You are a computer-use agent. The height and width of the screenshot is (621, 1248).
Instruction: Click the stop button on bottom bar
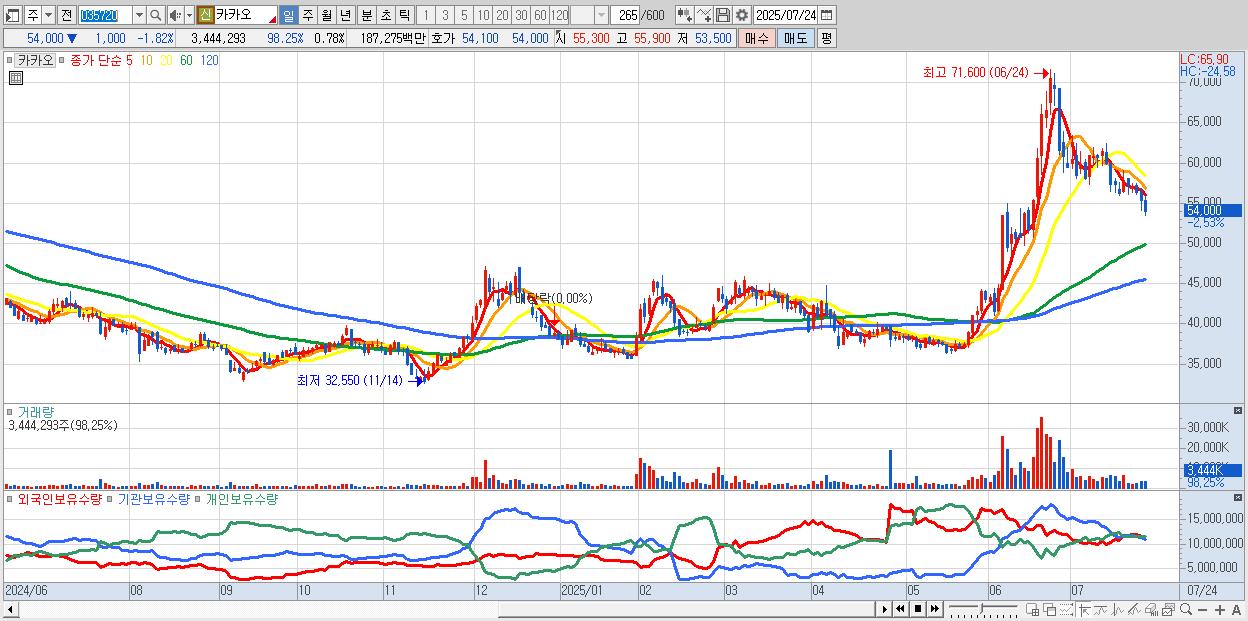click(x=918, y=609)
